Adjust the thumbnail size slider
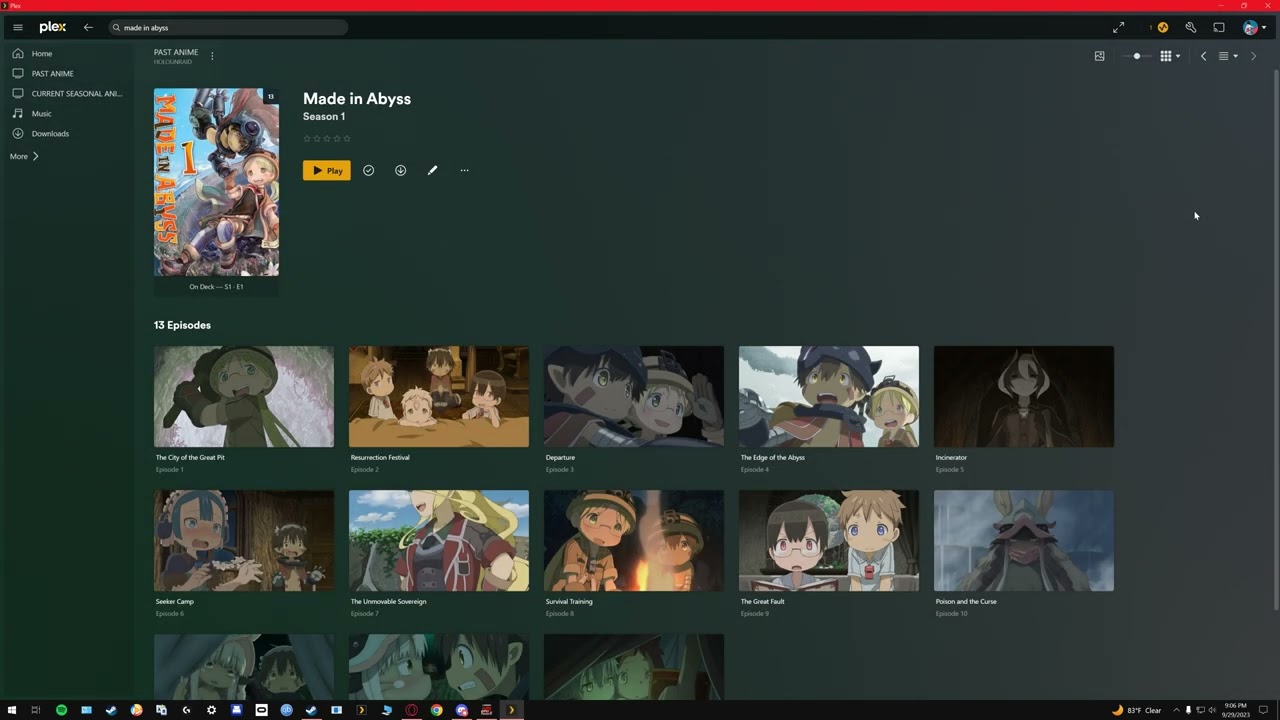 coord(1137,56)
